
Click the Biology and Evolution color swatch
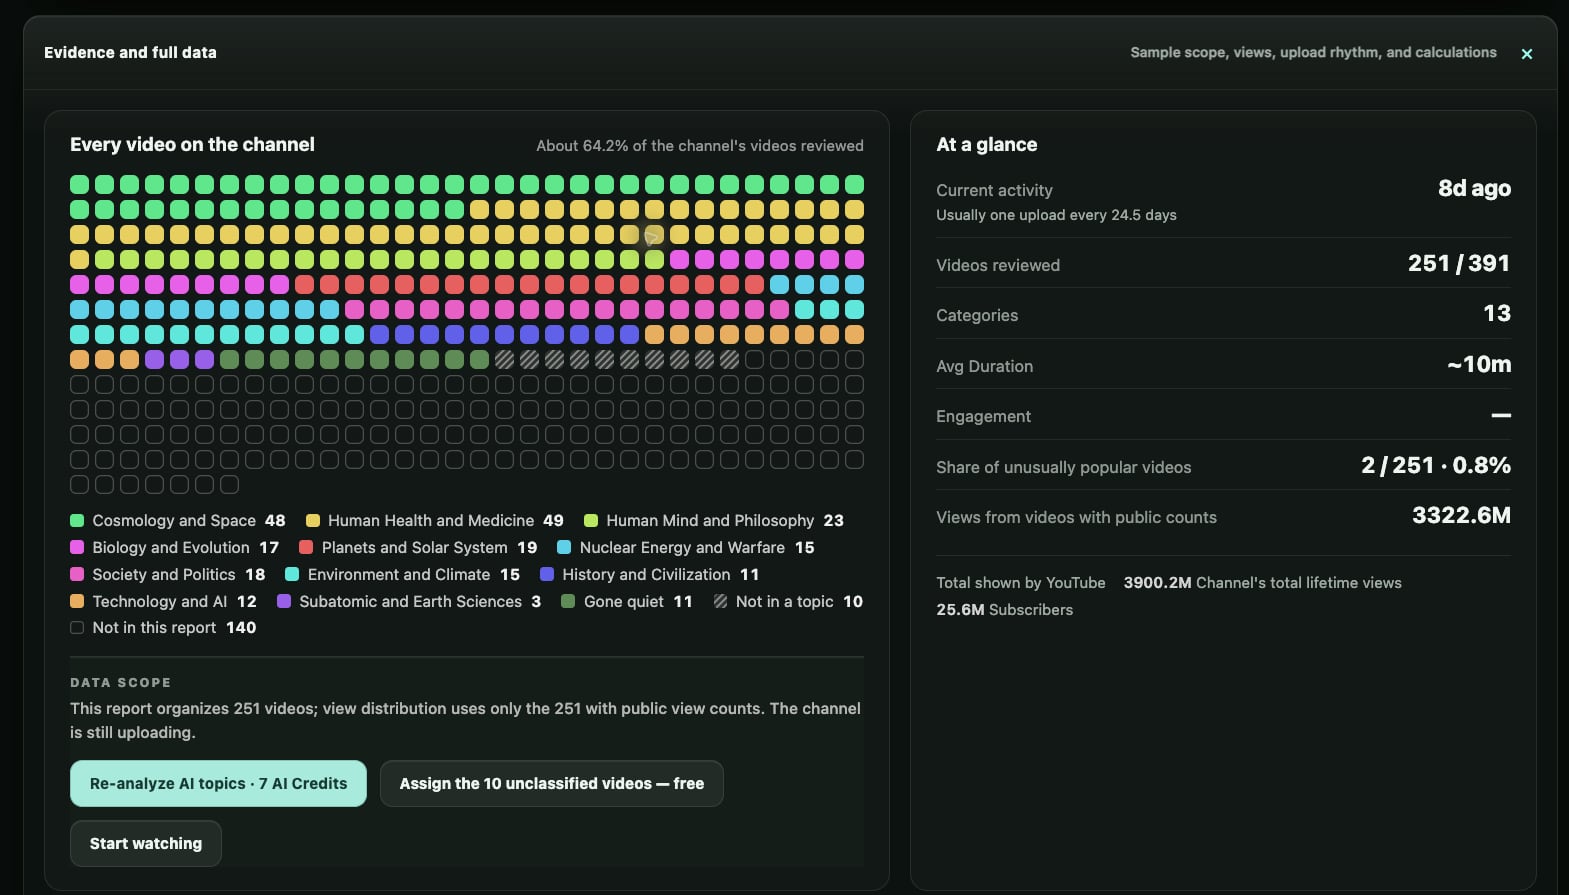(x=77, y=547)
